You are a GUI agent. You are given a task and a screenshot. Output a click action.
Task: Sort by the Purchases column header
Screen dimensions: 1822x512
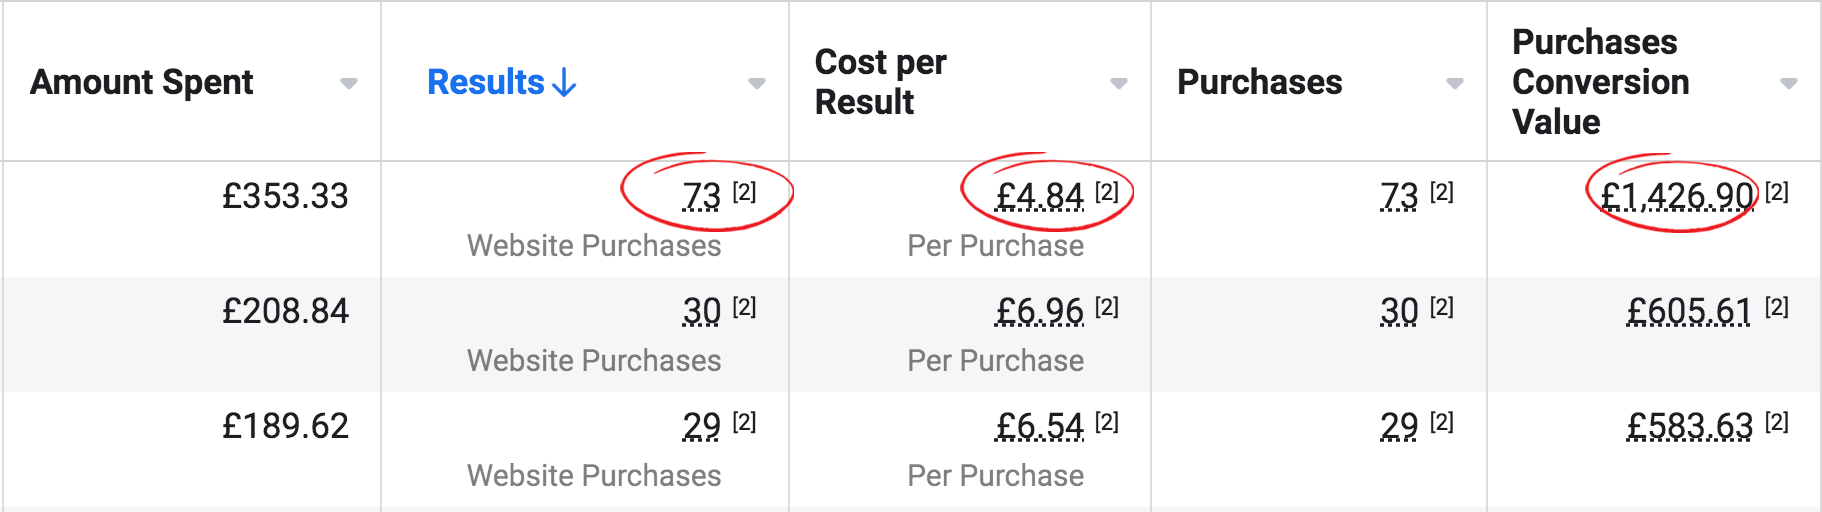1259,82
